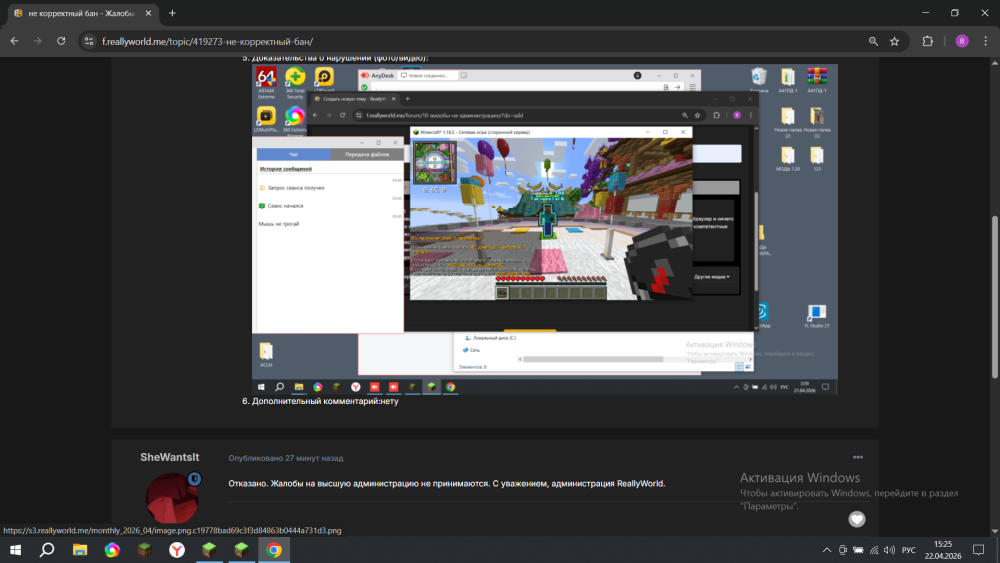Screen dimensions: 1000x563
Task: Open the Chrome extensions puzzle icon
Action: (927, 41)
